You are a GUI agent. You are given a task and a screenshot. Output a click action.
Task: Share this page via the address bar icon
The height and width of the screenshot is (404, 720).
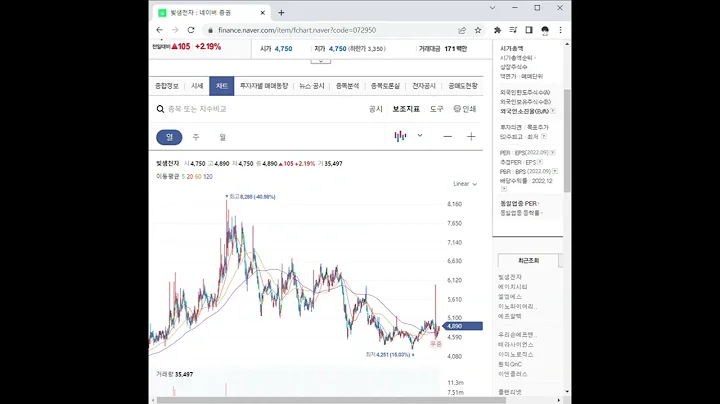tap(462, 30)
